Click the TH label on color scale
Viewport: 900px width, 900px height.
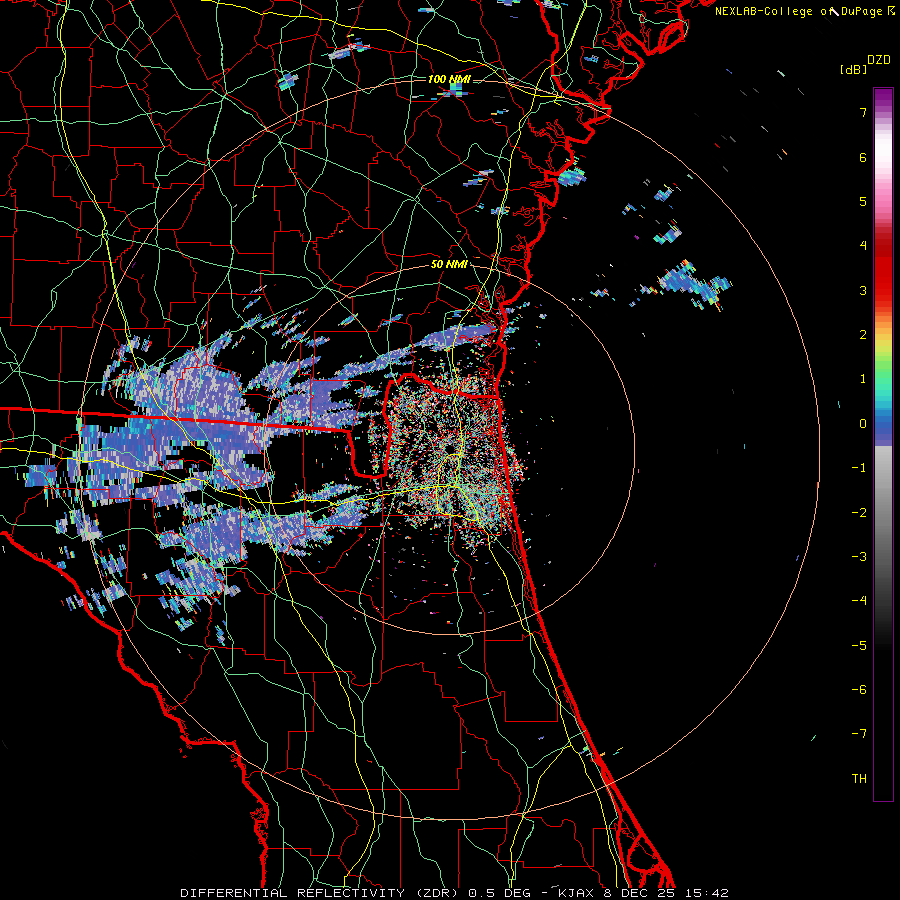click(859, 779)
